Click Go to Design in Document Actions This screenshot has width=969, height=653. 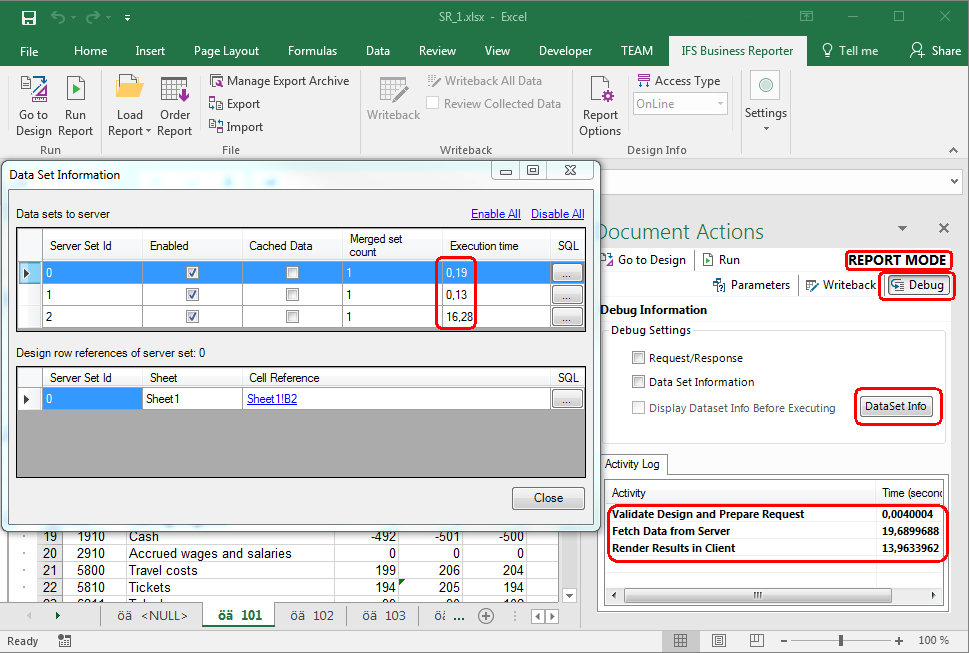click(644, 260)
